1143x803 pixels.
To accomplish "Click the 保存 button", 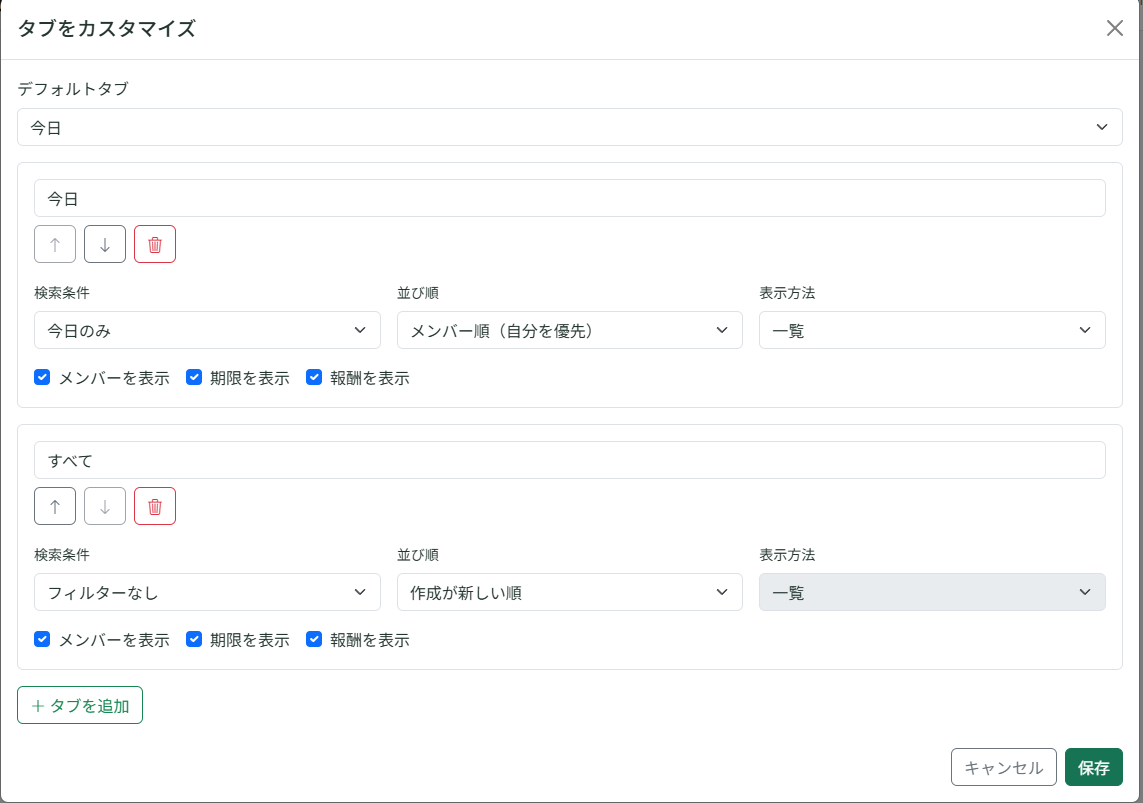I will (1093, 767).
